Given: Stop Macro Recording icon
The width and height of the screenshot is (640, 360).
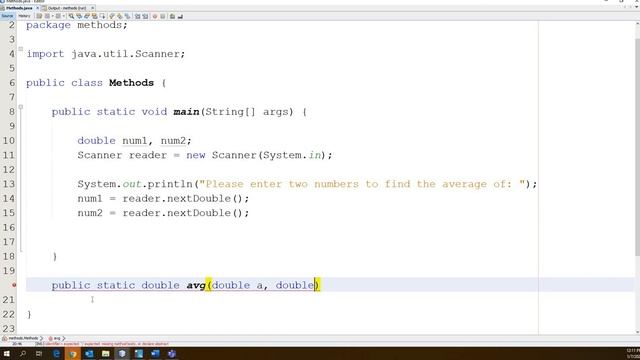Looking at the screenshot, I should pos(162,16).
